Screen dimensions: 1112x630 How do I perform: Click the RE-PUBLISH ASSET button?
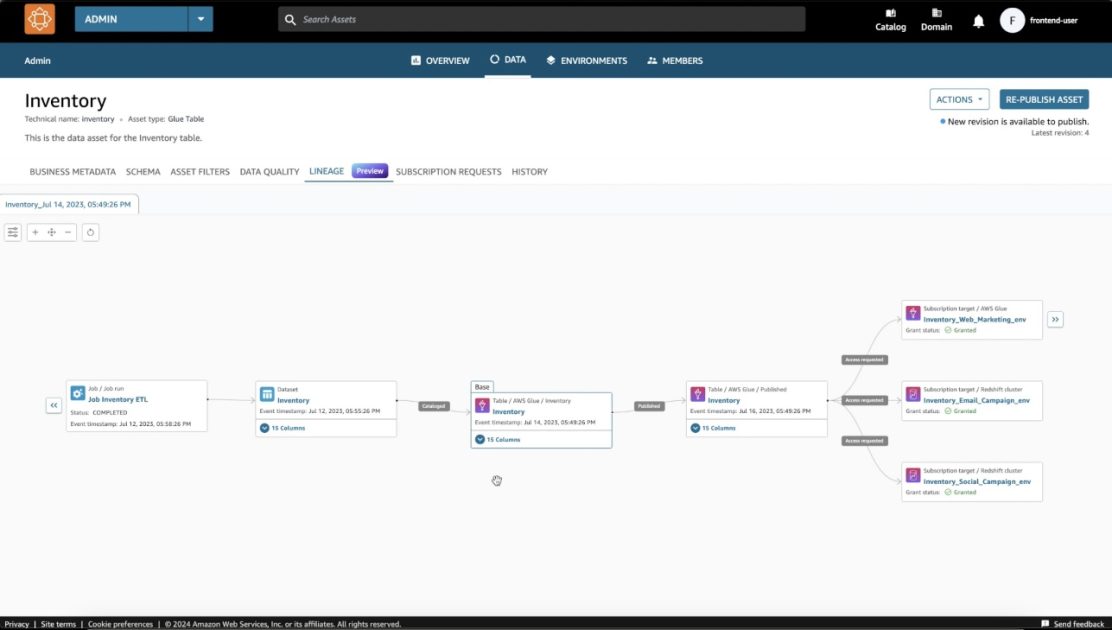[1044, 99]
